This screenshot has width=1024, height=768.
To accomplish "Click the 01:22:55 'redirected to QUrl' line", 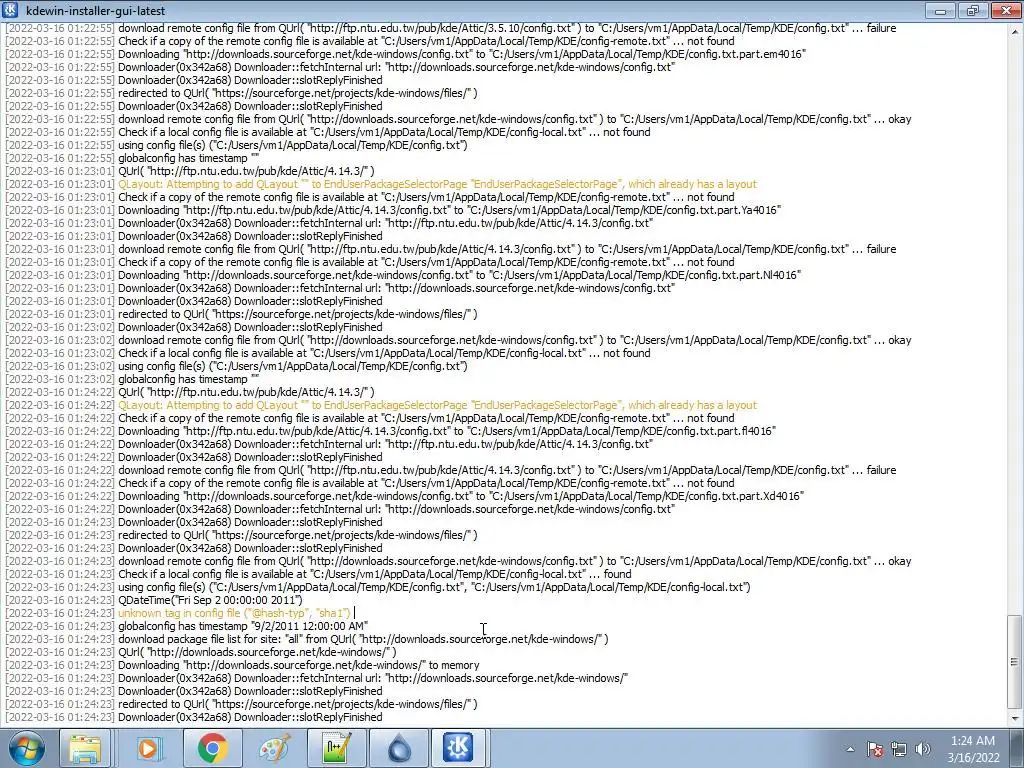I will 242,93.
